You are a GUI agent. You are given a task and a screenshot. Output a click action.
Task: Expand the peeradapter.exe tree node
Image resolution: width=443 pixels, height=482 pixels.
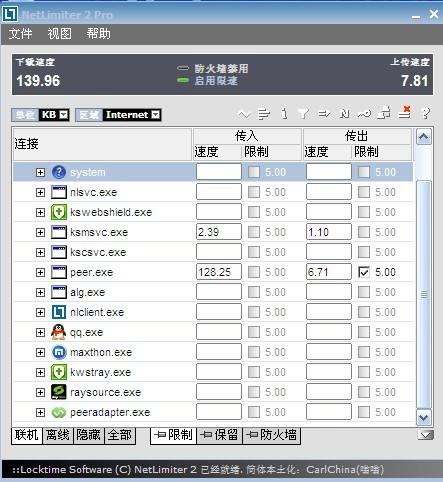point(40,412)
